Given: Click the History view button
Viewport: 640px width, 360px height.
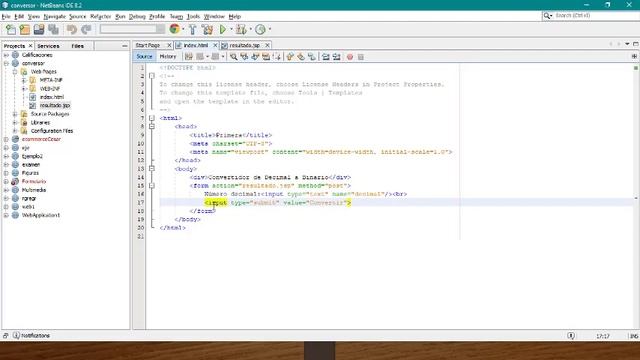Looking at the screenshot, I should pyautogui.click(x=168, y=57).
